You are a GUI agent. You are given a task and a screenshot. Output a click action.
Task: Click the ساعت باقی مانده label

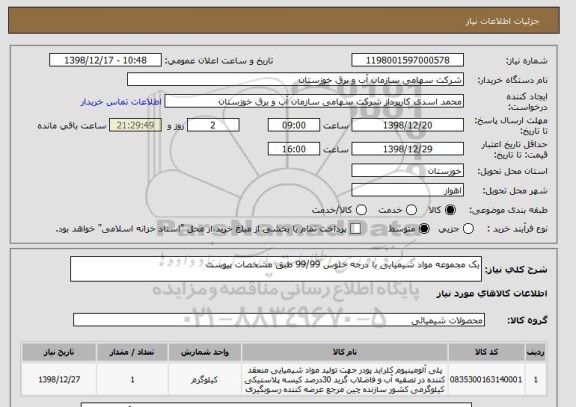pyautogui.click(x=72, y=126)
